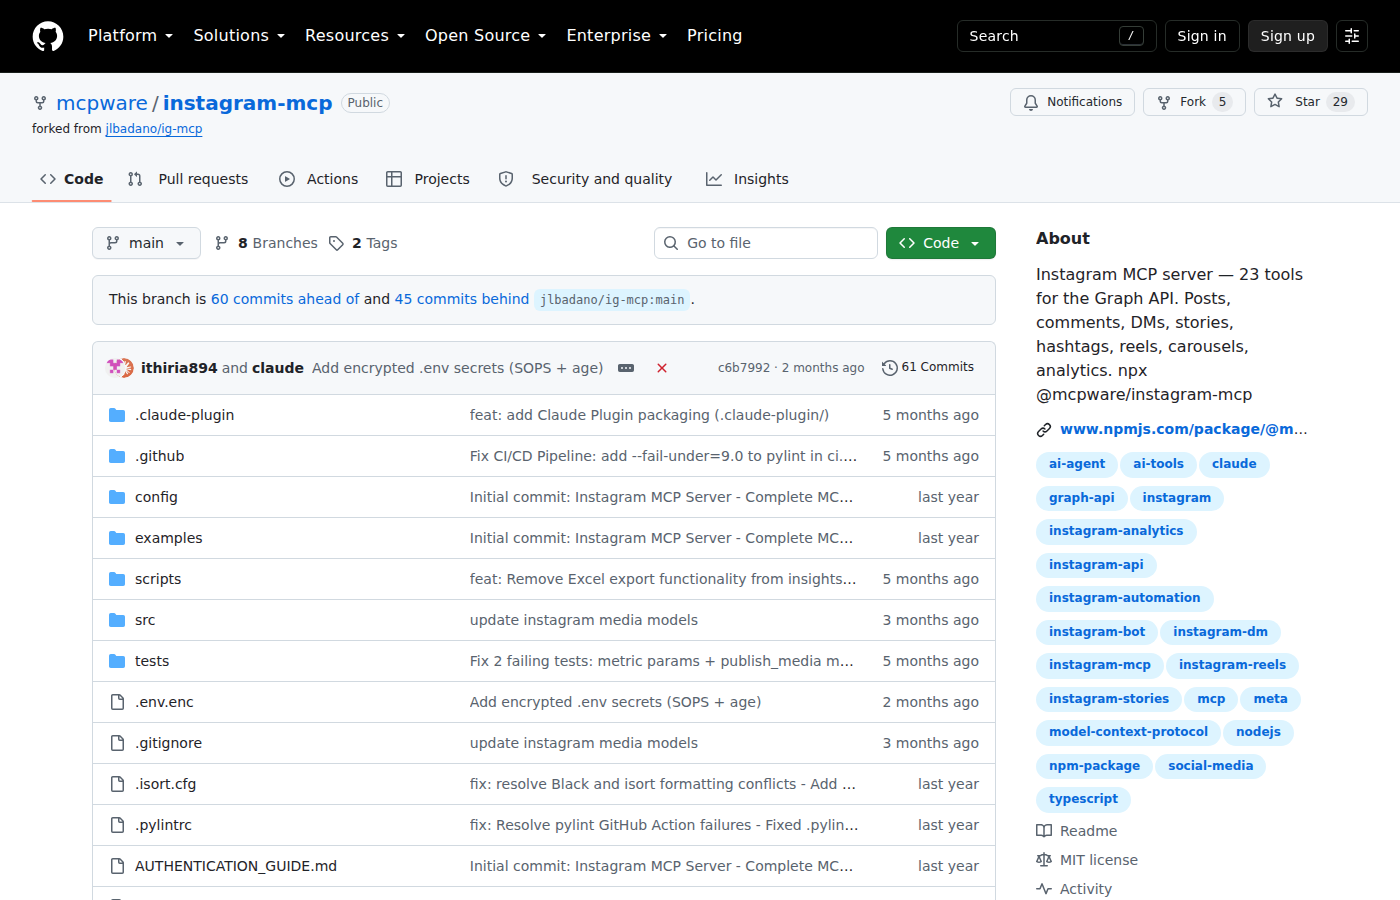Open the .claude-plugin folder icon

coord(117,415)
